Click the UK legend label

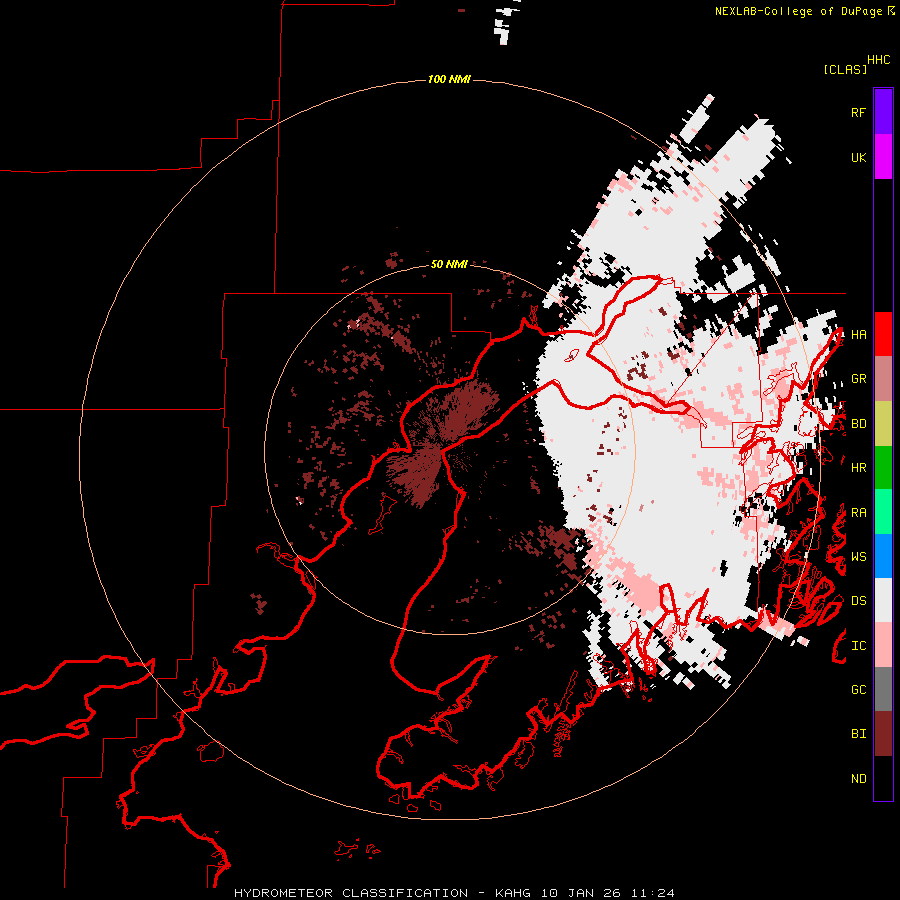(x=858, y=157)
